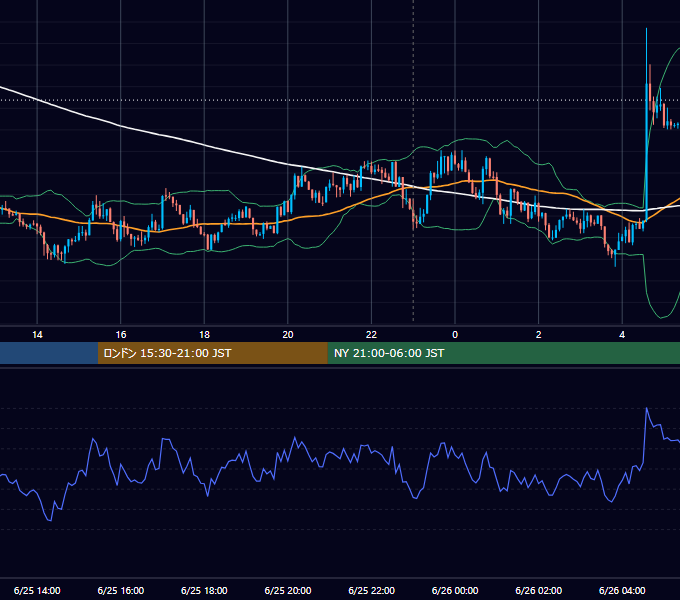Click the 6/25 14:00 label on lower axis
Image resolution: width=680 pixels, height=600 pixels.
37,590
